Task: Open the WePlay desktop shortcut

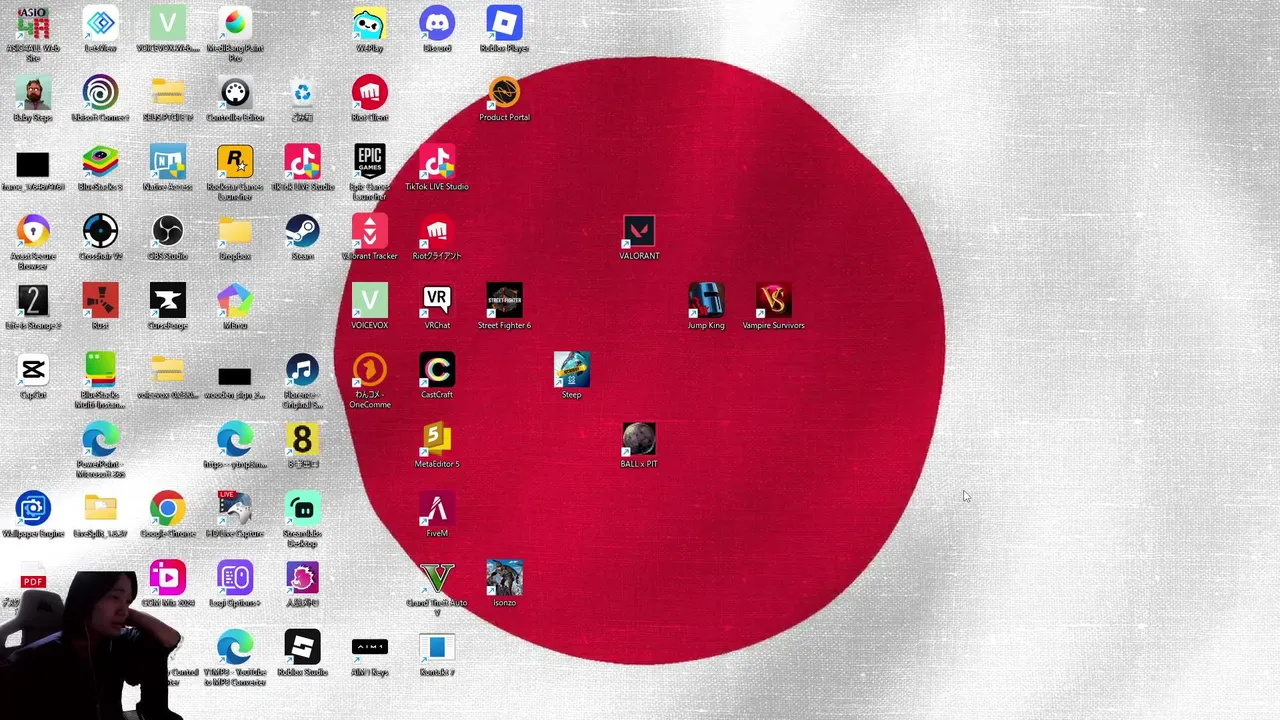Action: [x=369, y=24]
